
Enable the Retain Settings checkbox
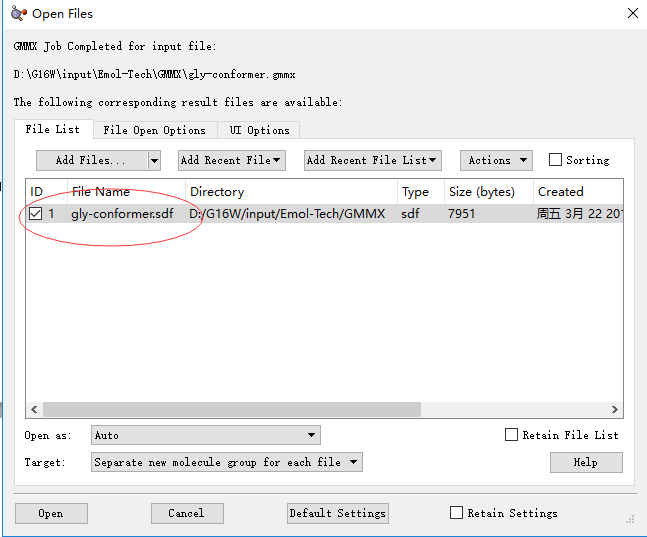click(457, 513)
